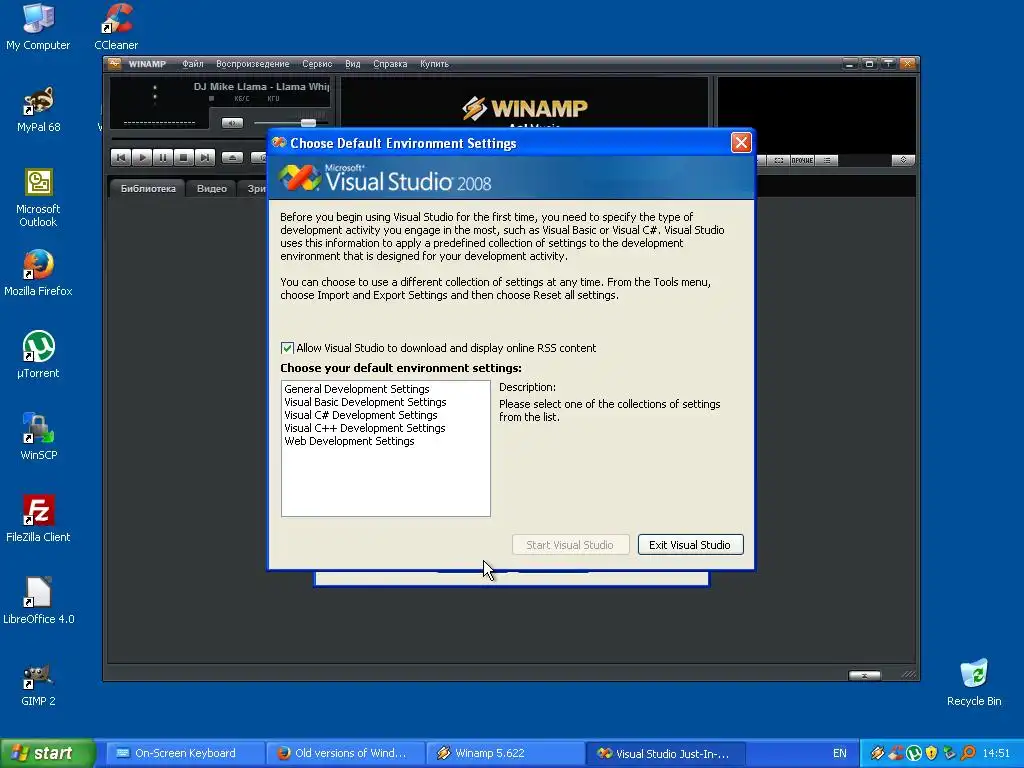Click the ПРОЧИЕ button in Winamp
The width and height of the screenshot is (1024, 768).
(x=802, y=160)
